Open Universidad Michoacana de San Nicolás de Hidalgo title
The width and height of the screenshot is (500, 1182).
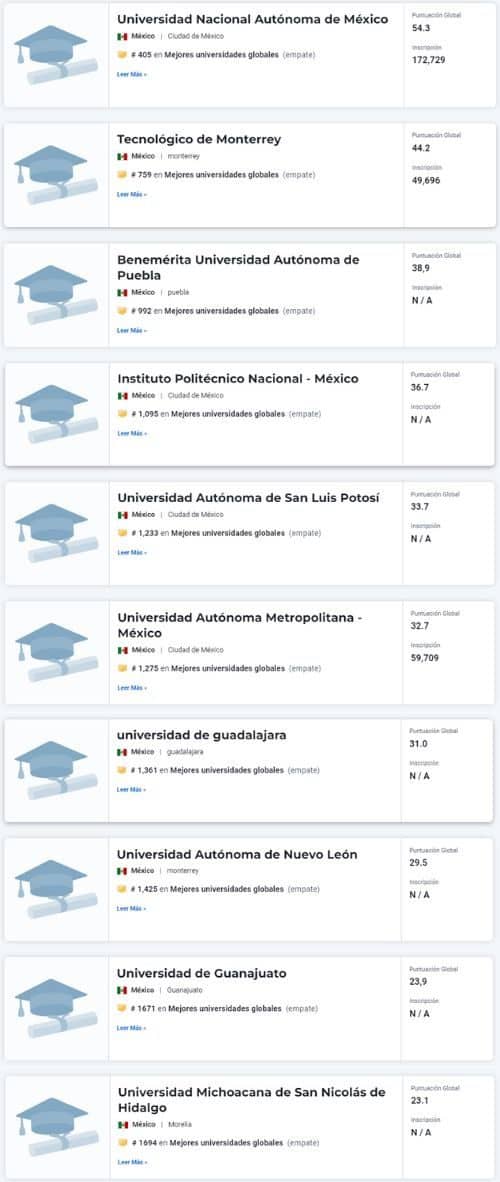(251, 1100)
